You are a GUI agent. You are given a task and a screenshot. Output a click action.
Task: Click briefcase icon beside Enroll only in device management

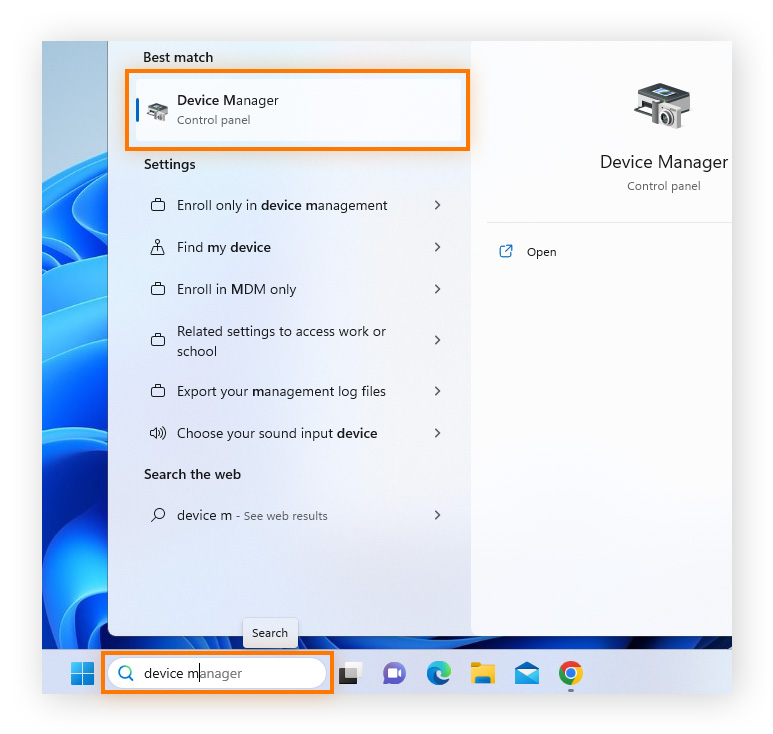coord(158,205)
